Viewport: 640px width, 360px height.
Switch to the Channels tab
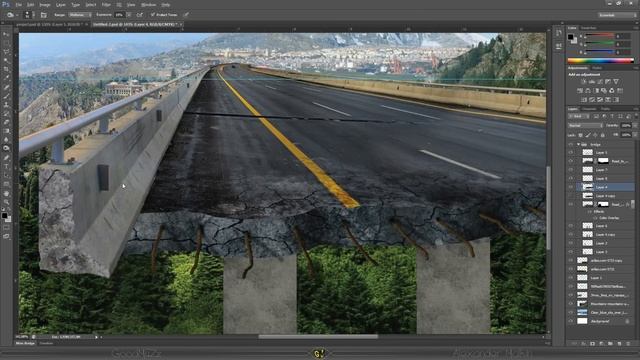[x=589, y=109]
